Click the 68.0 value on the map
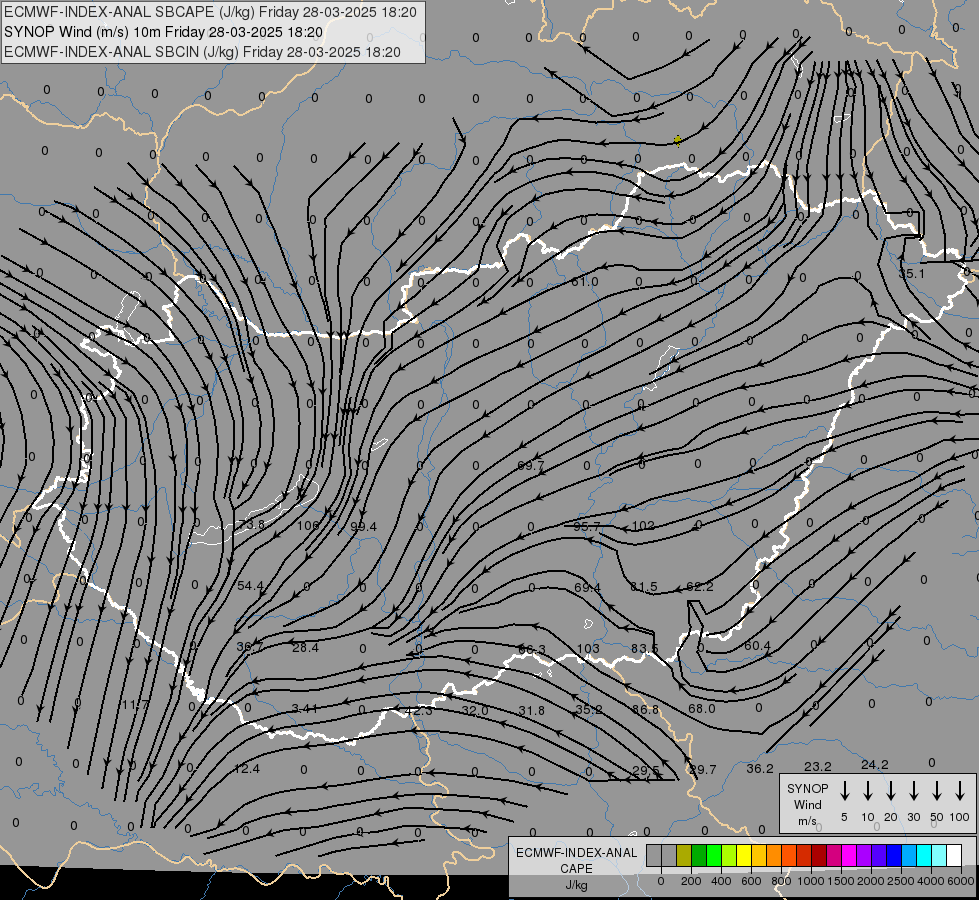 (x=702, y=708)
